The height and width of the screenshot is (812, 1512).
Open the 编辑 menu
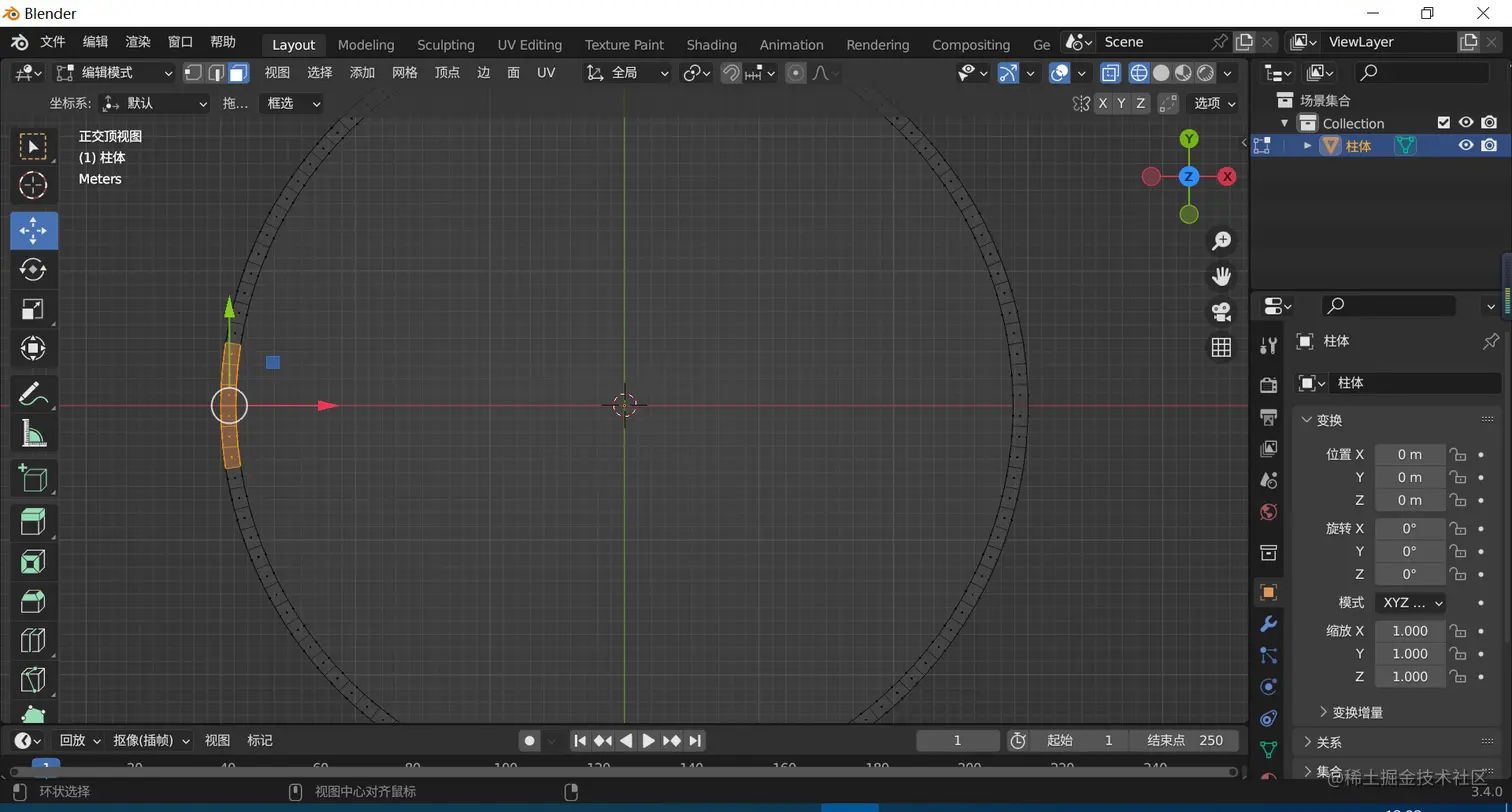click(x=95, y=42)
